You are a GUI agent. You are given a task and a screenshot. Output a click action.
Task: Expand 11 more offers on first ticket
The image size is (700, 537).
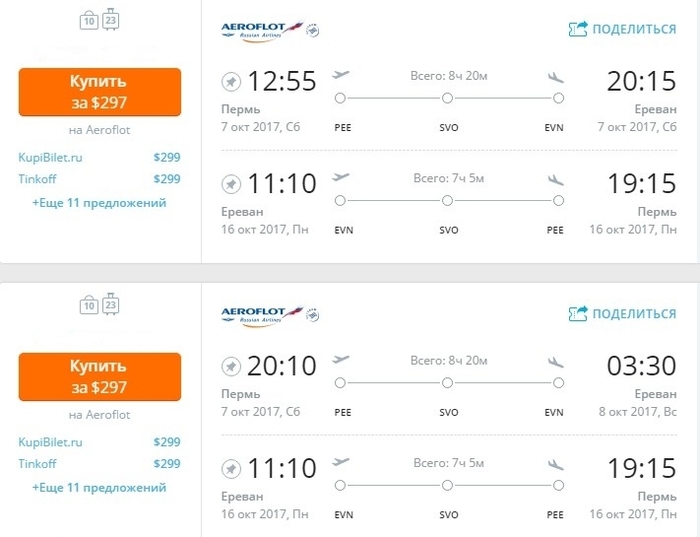click(99, 203)
